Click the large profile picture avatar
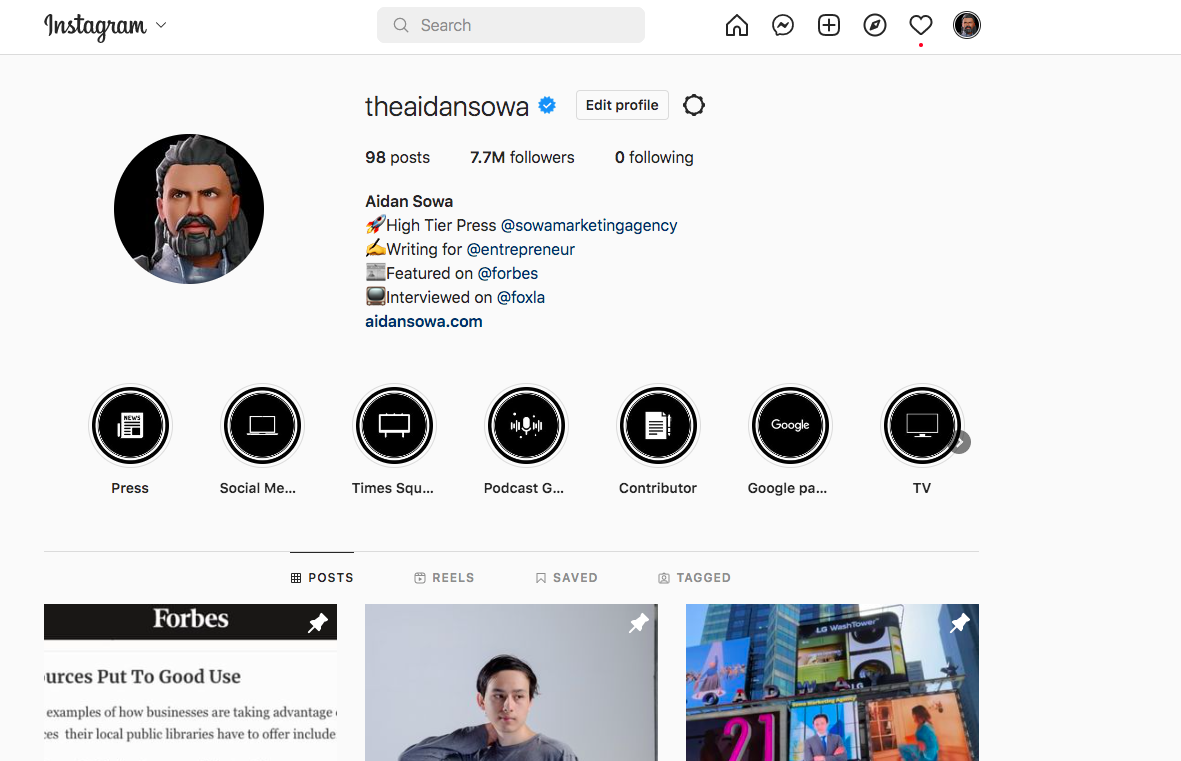This screenshot has height=761, width=1181. 189,209
